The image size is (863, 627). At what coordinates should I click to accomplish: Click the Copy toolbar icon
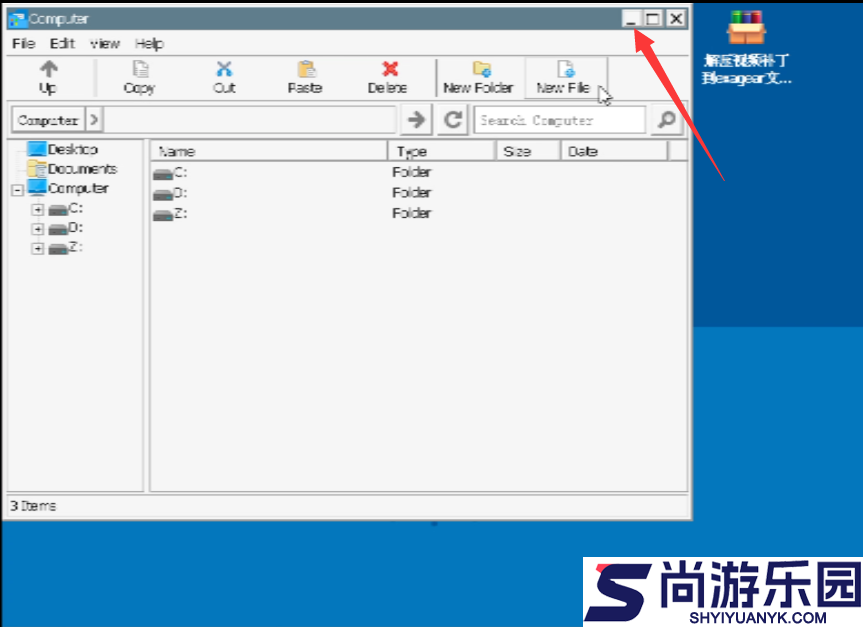coord(140,69)
